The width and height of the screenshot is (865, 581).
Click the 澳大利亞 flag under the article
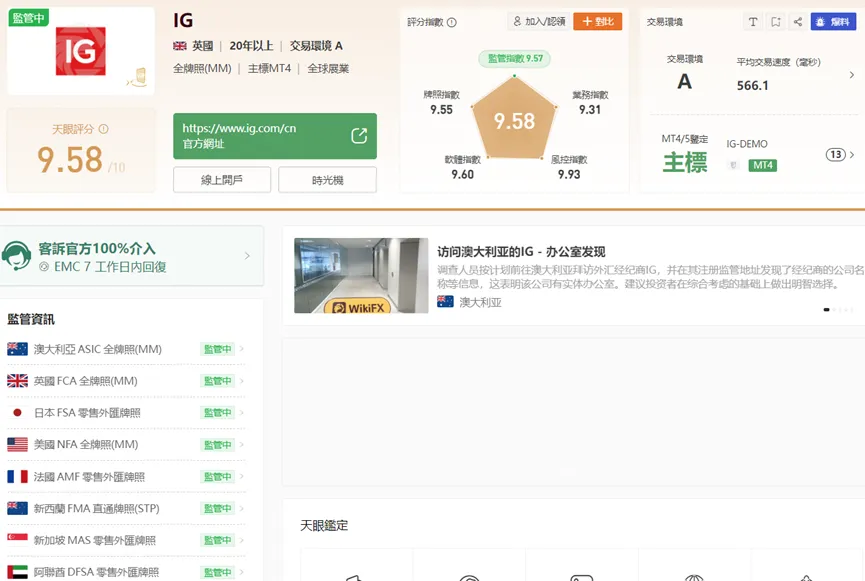tap(445, 302)
